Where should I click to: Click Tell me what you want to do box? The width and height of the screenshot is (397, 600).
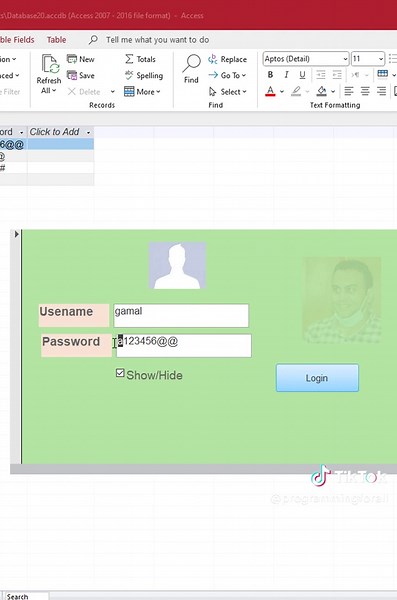click(157, 40)
